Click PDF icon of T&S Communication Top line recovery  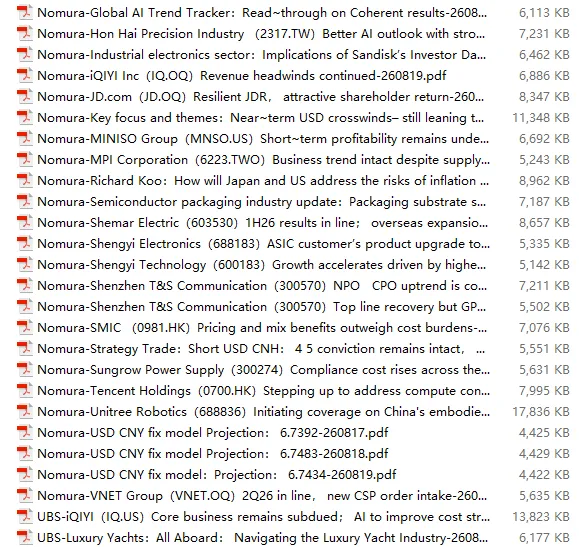25,307
